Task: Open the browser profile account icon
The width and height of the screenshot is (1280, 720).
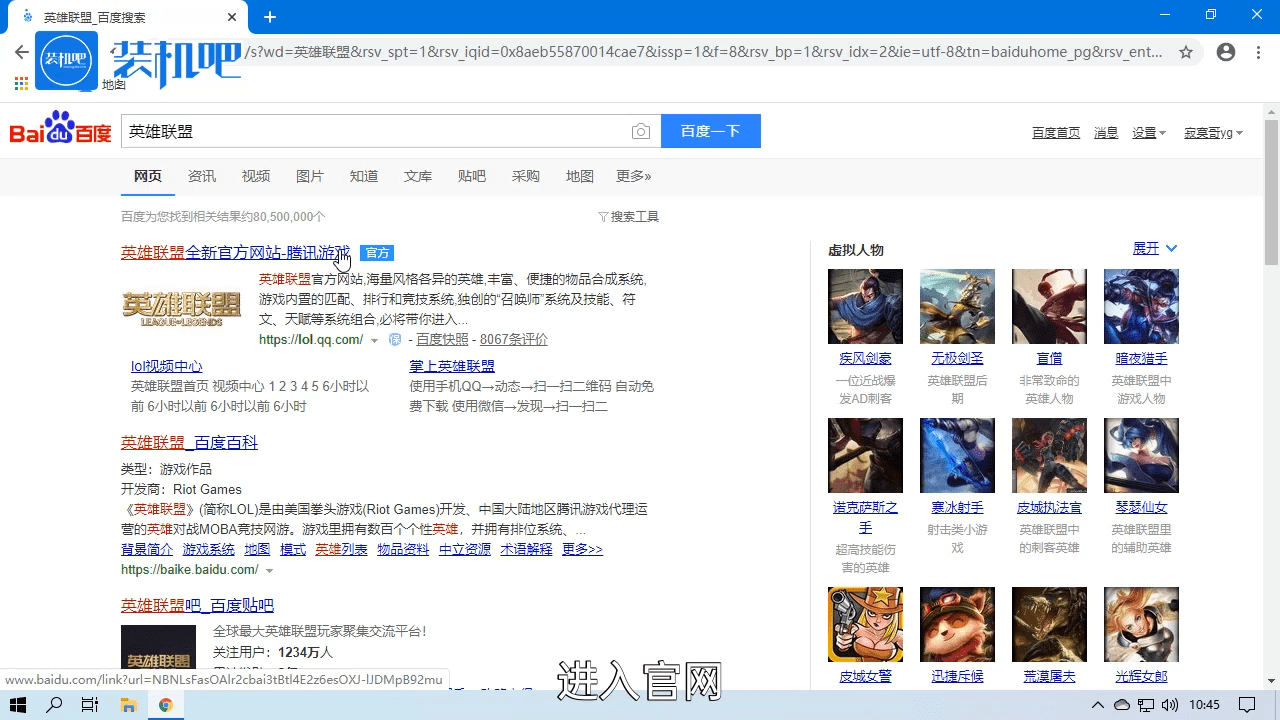Action: [x=1226, y=52]
